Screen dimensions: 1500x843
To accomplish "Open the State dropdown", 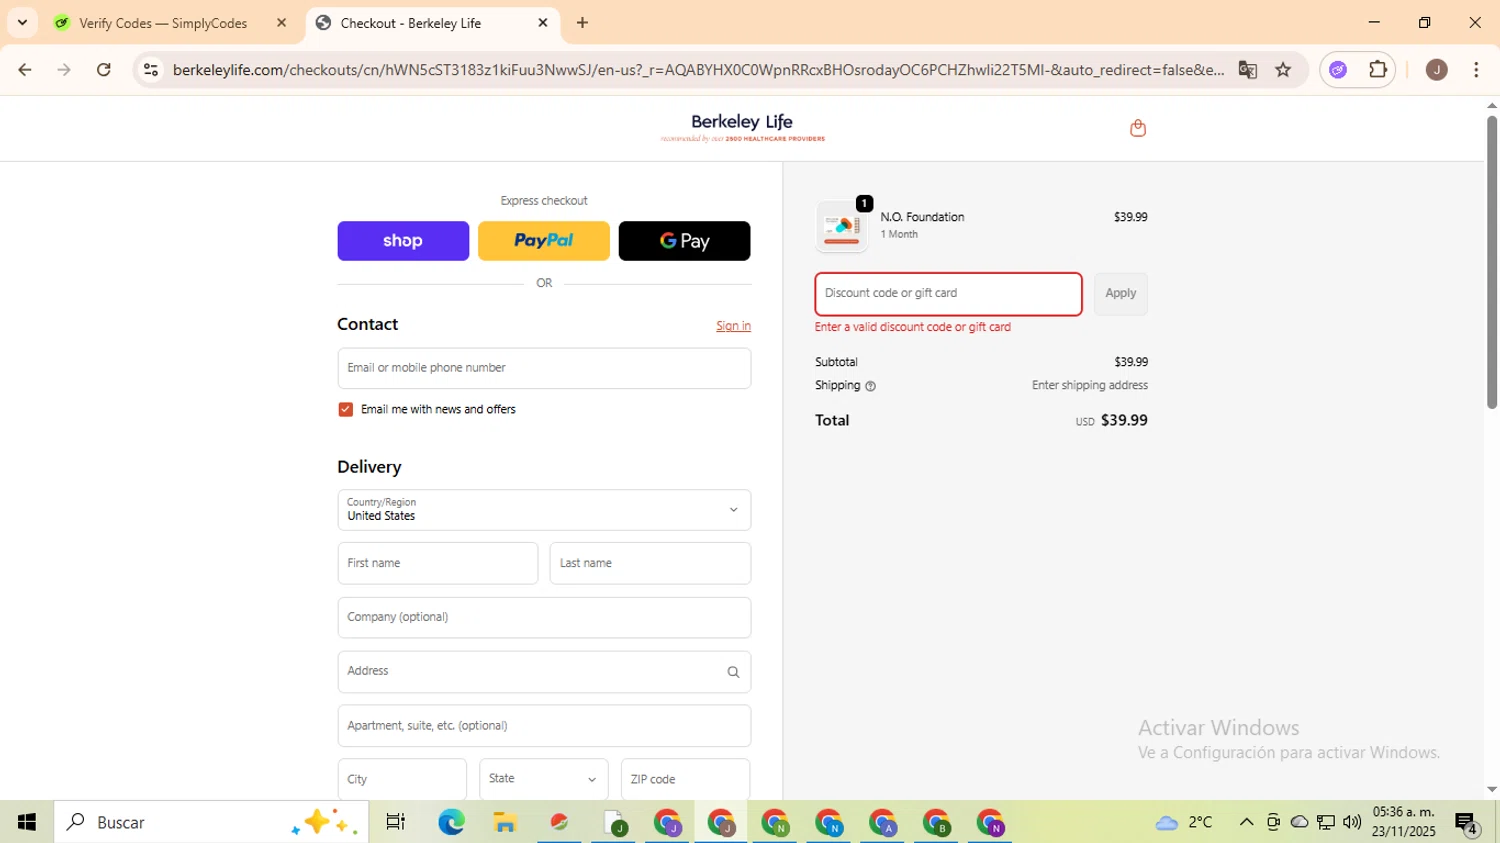I will pyautogui.click(x=544, y=779).
